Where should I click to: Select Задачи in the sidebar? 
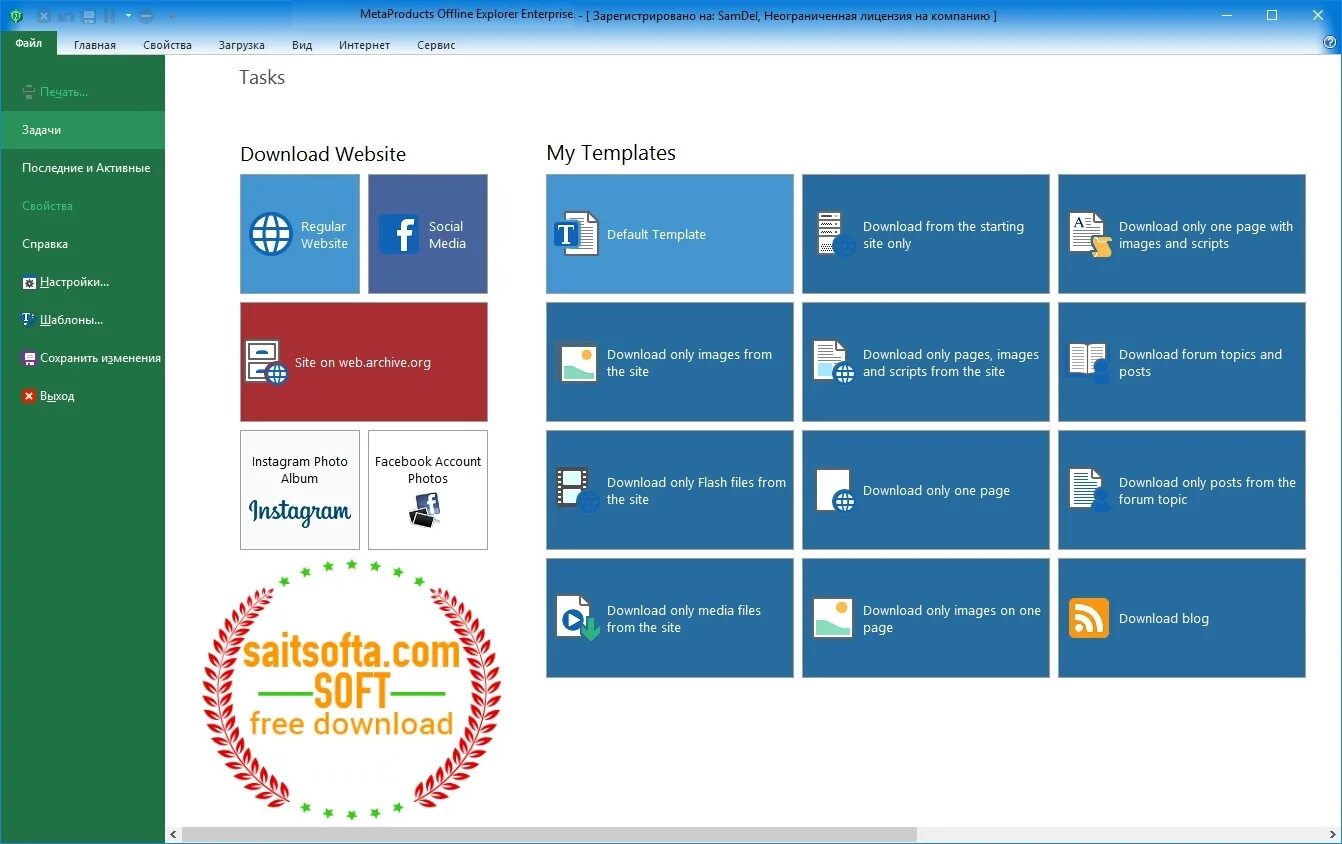point(83,130)
